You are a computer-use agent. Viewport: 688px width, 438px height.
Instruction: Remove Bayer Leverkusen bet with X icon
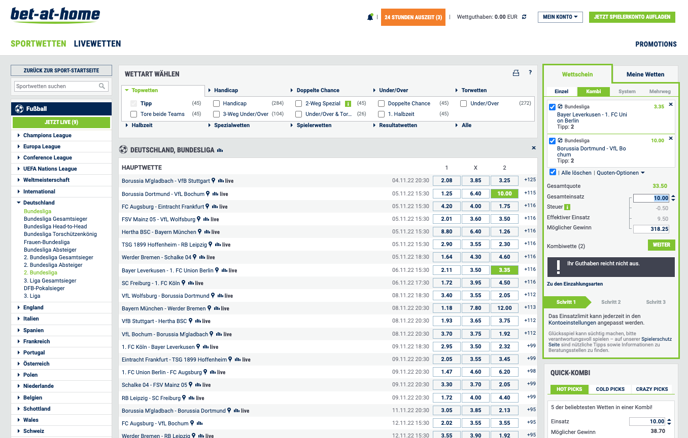[x=670, y=104]
